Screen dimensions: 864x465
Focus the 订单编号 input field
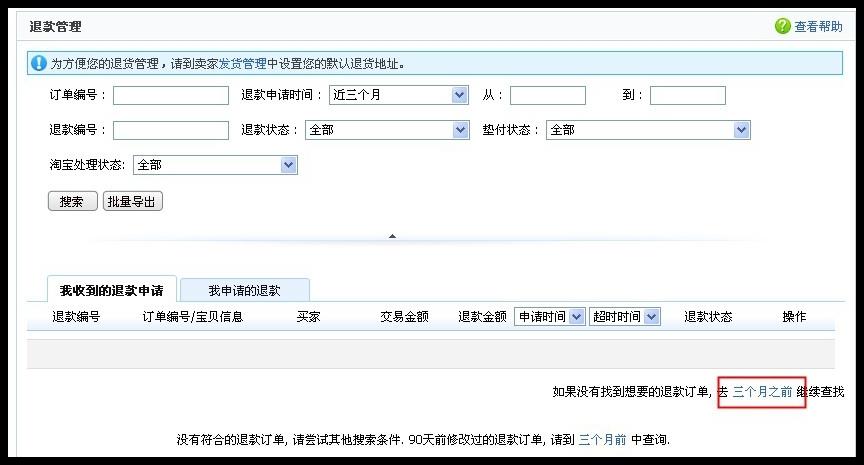[x=171, y=95]
